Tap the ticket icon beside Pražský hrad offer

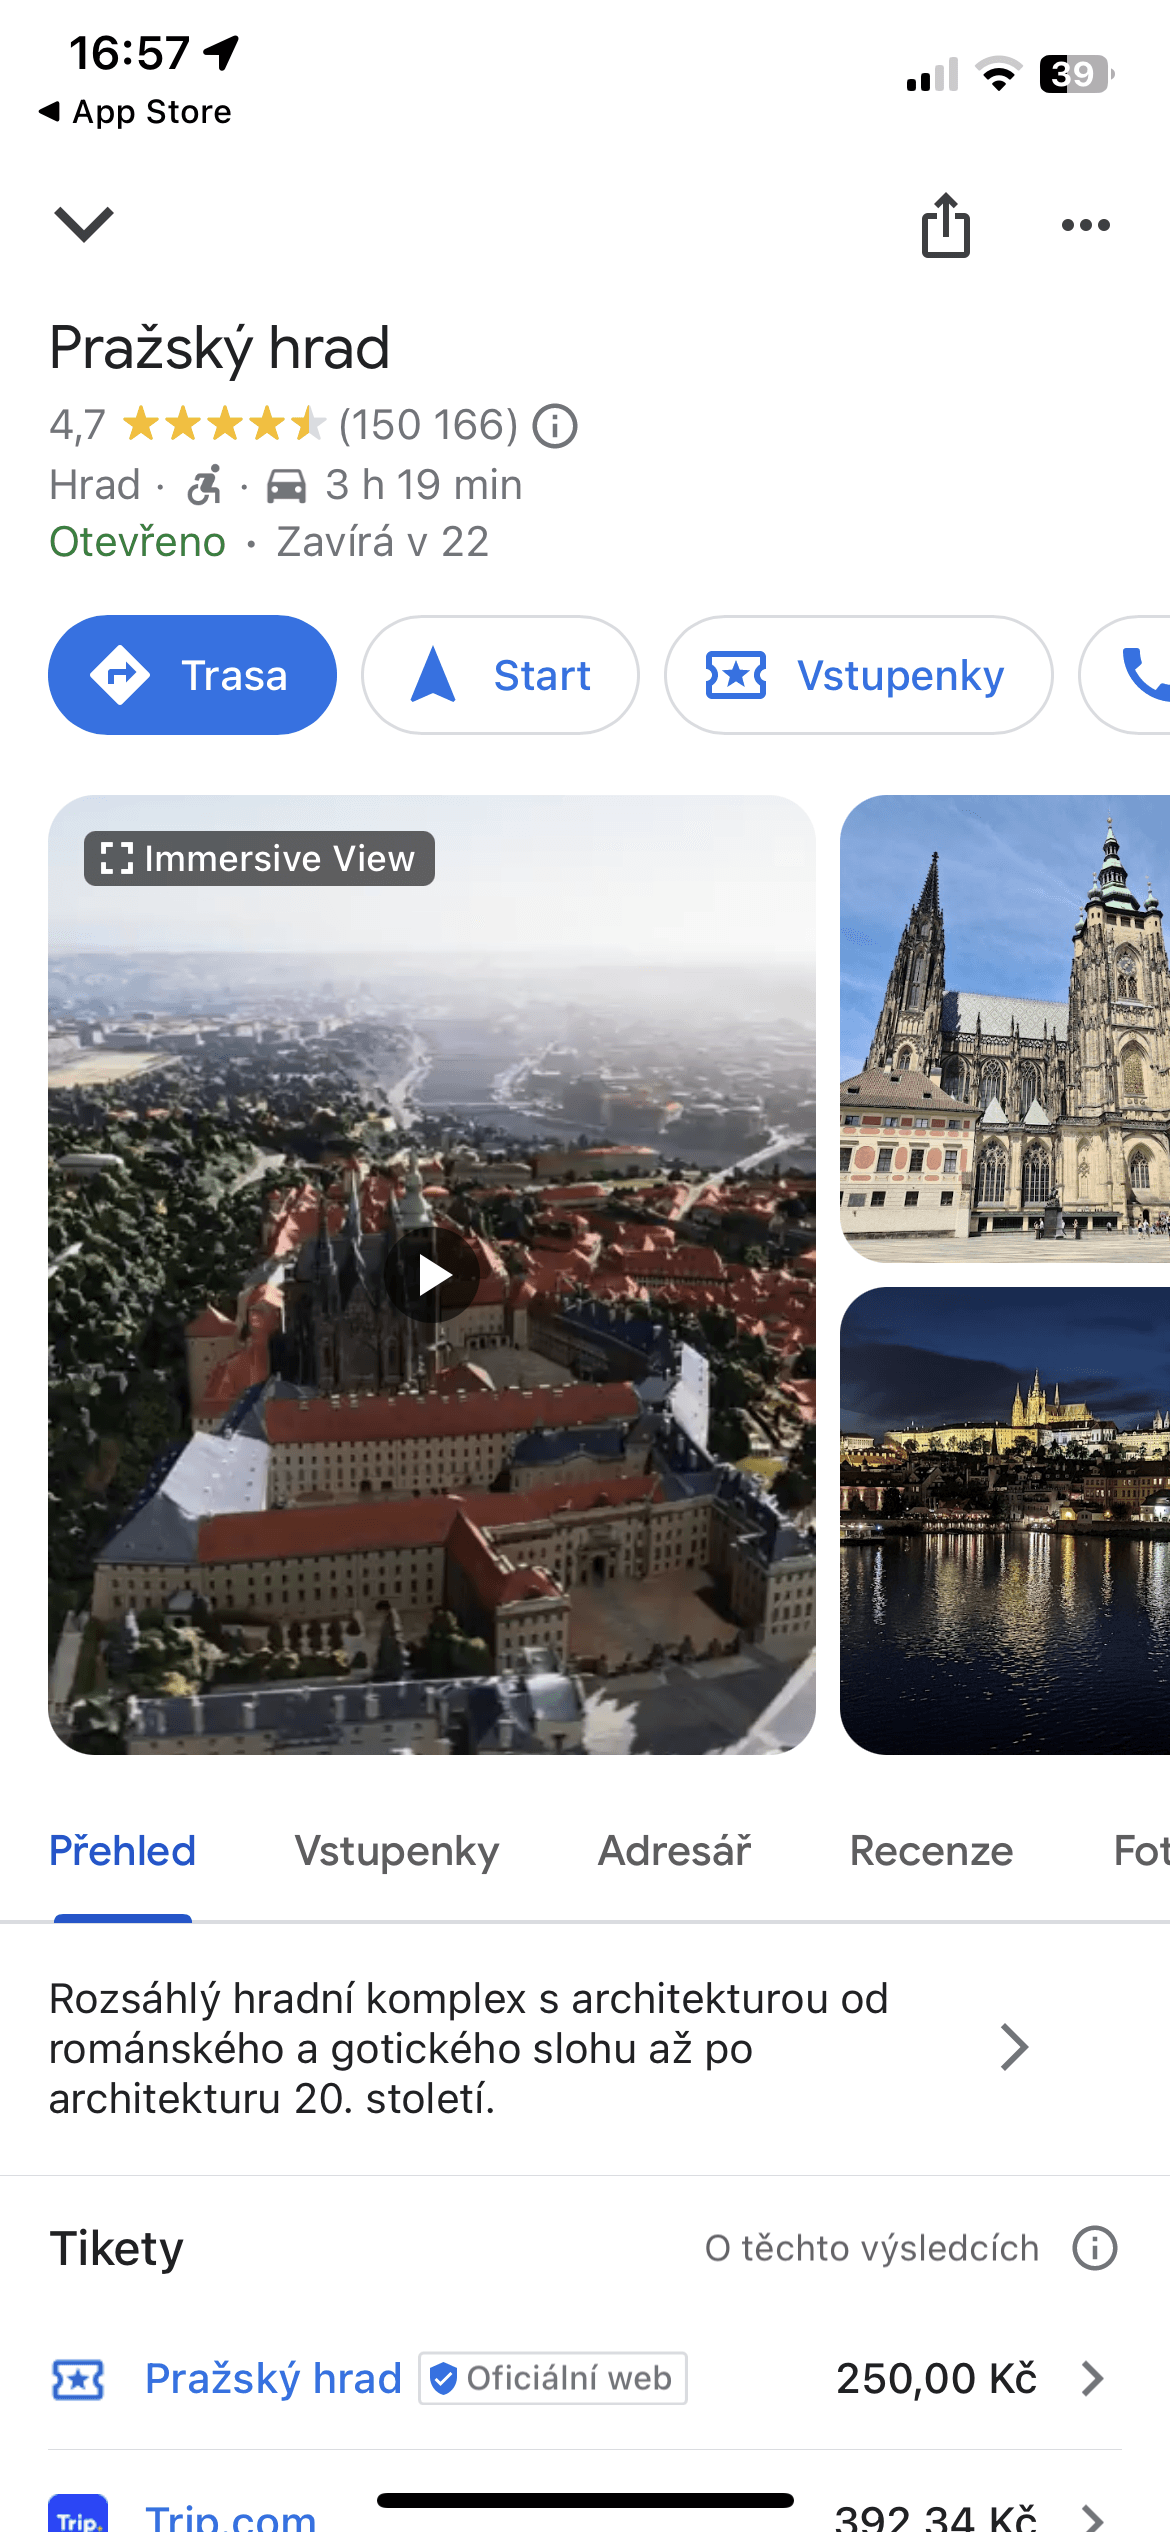(x=78, y=2379)
